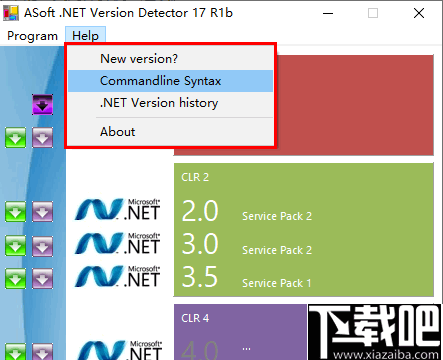Click green download icon for .NET 3.0

15,246
